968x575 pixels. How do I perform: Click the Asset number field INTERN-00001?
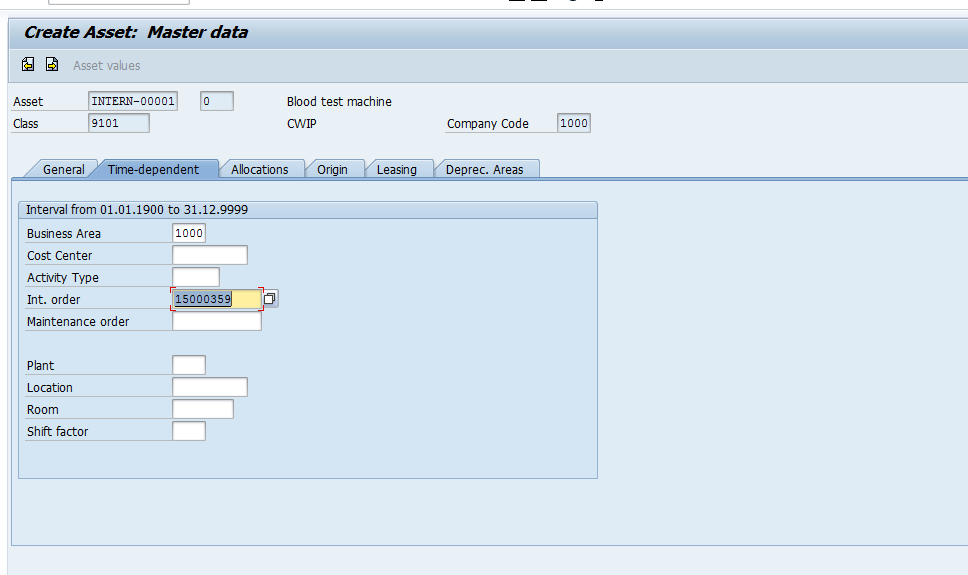(133, 101)
